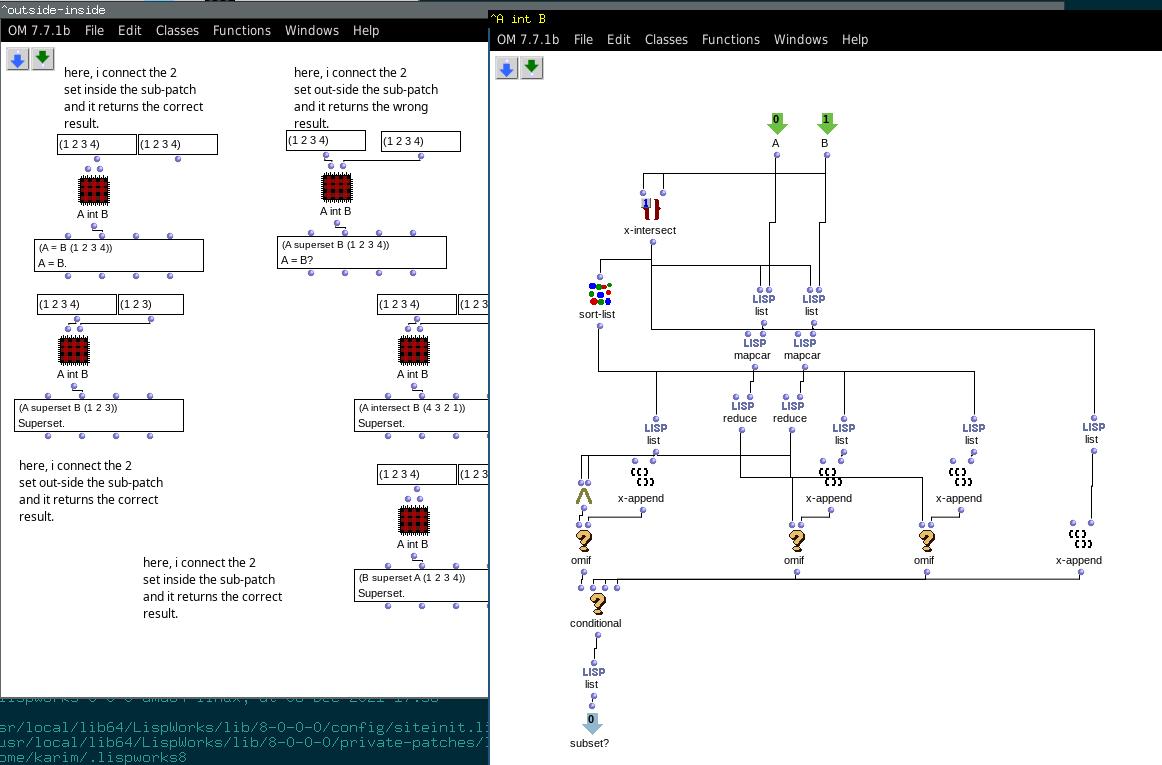Screen dimensions: 1162x765
Task: Open Functions menu in outside-inside window
Action: click(242, 30)
